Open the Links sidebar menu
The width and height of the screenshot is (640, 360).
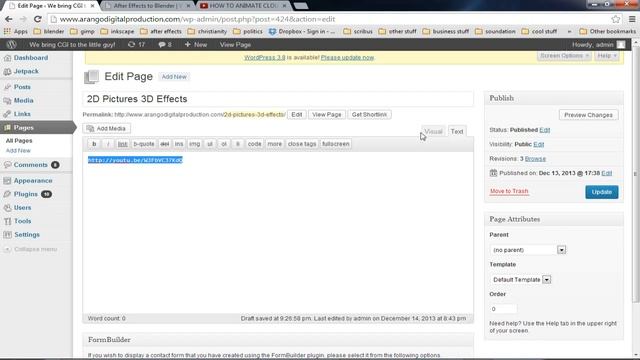coord(22,114)
